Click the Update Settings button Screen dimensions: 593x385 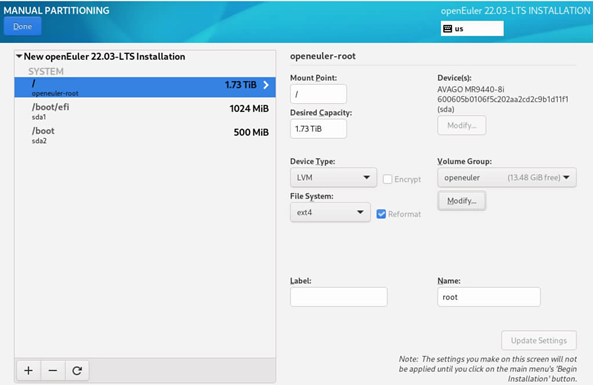539,340
